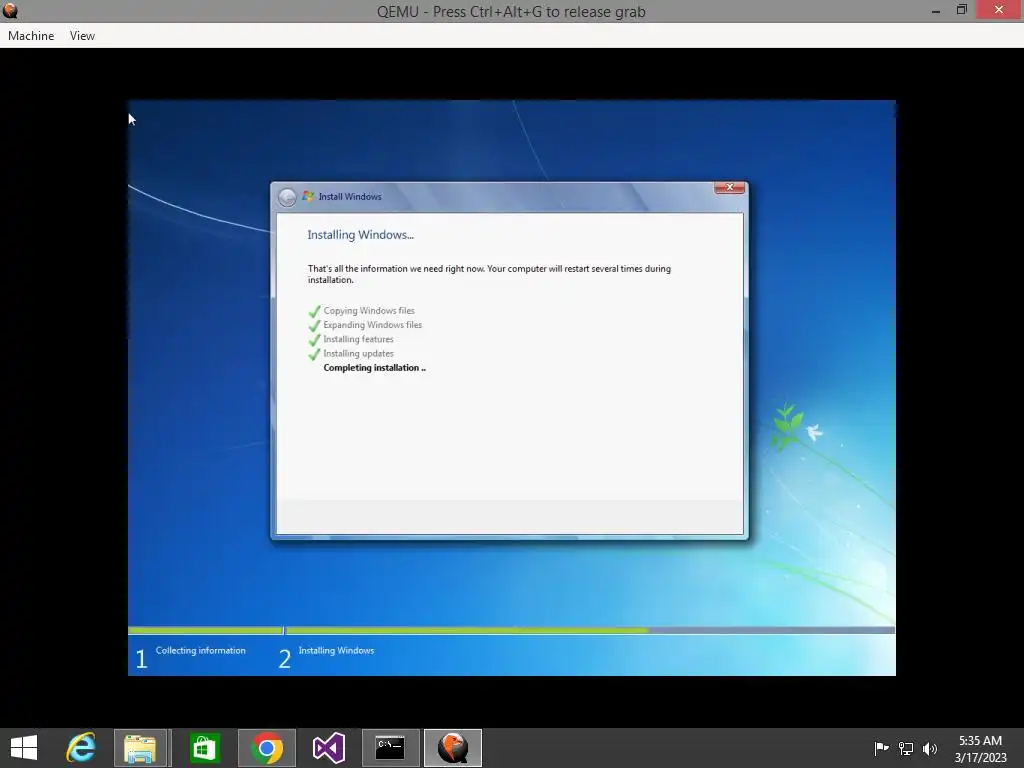The image size is (1024, 768).
Task: Click 'Installing features' text
Action: coord(359,340)
